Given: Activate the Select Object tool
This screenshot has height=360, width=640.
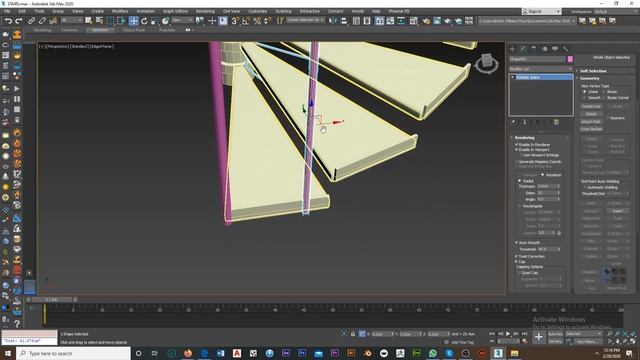Looking at the screenshot, I should (x=89, y=21).
